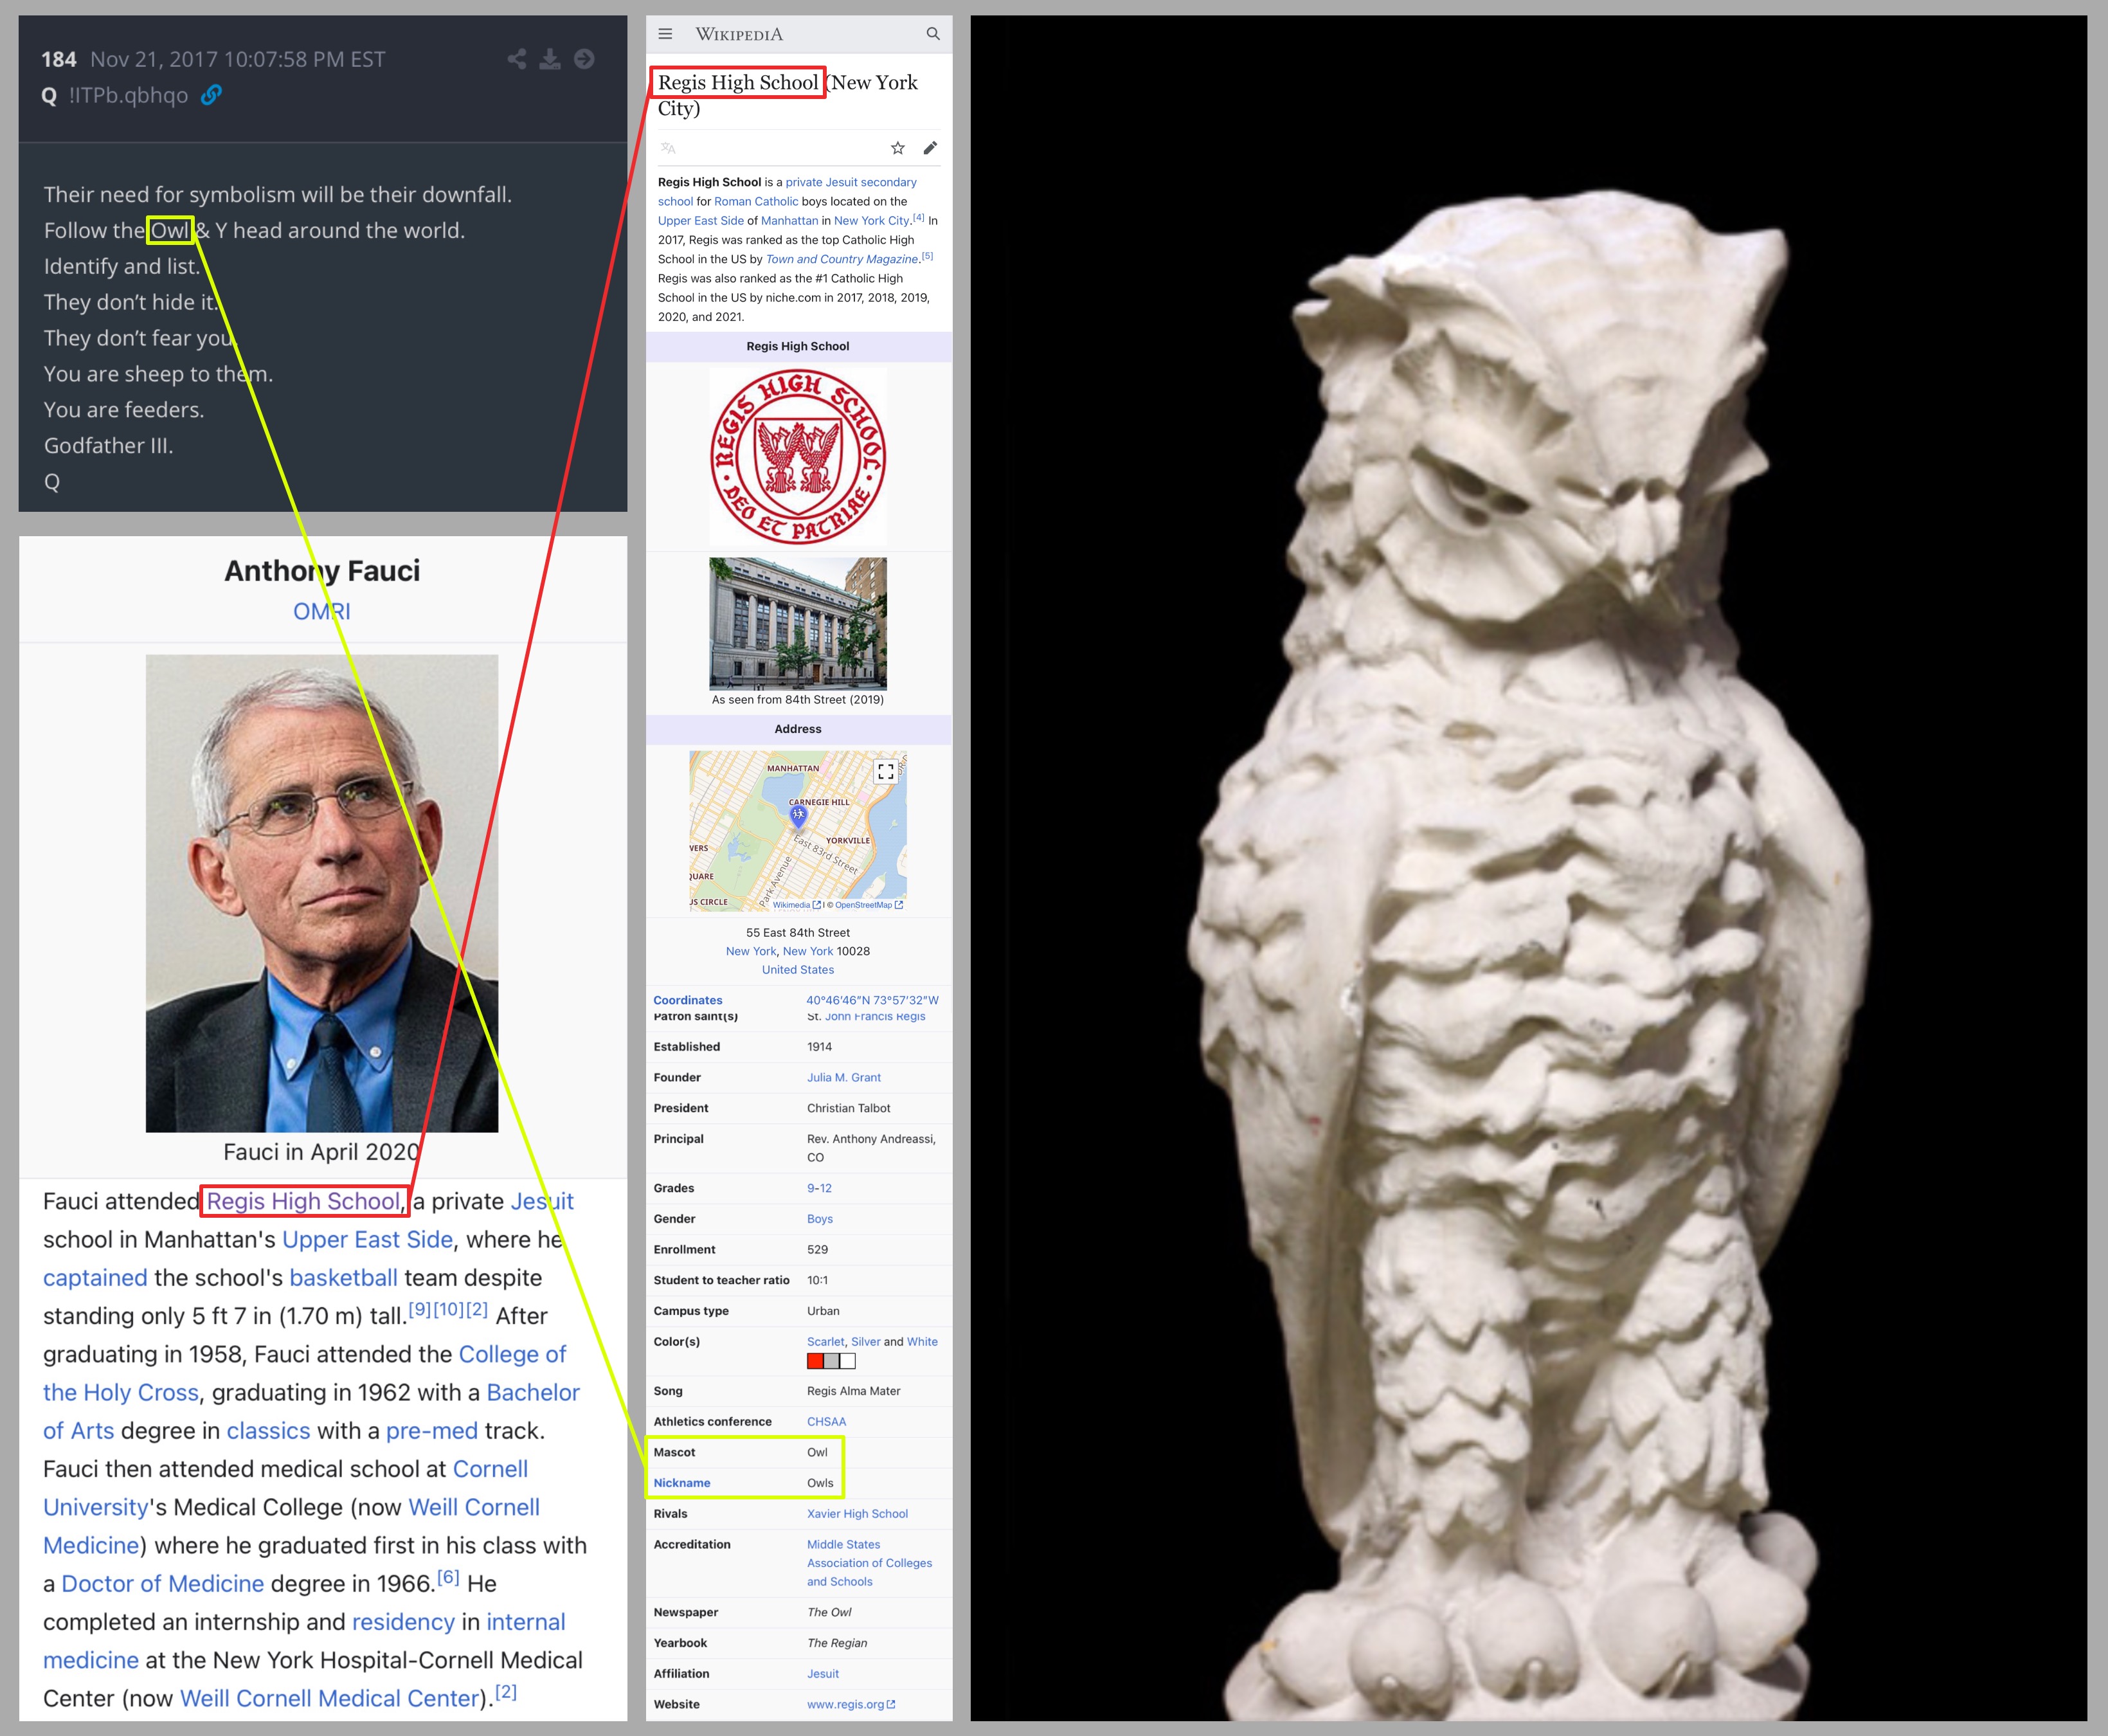Image resolution: width=2108 pixels, height=1736 pixels.
Task: Open the residency link
Action: 403,1622
